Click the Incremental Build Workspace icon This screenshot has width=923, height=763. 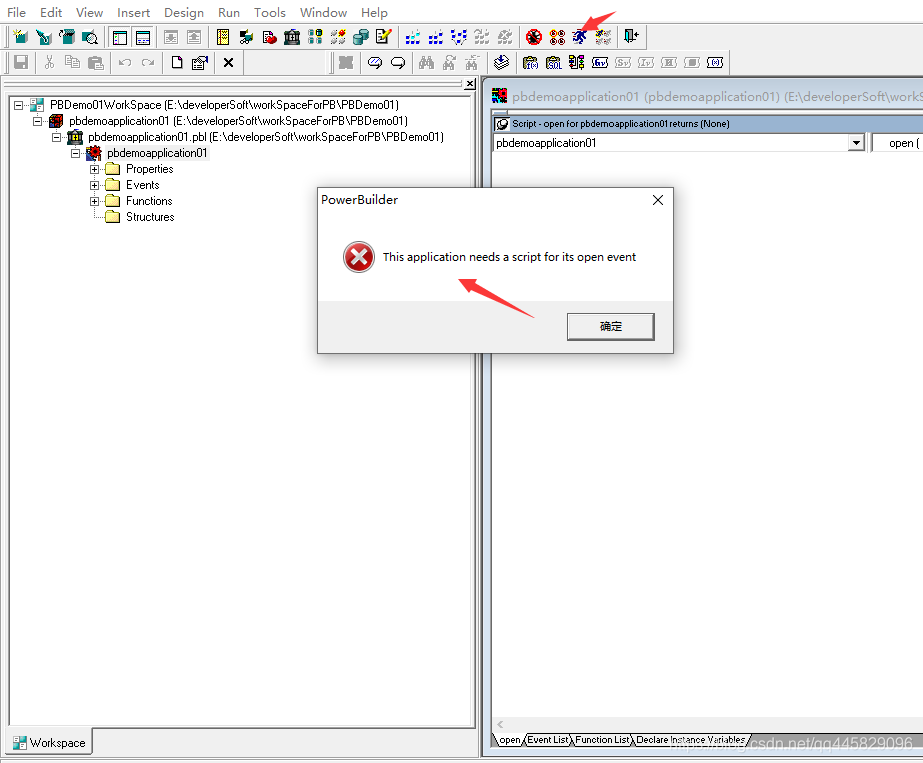413,37
